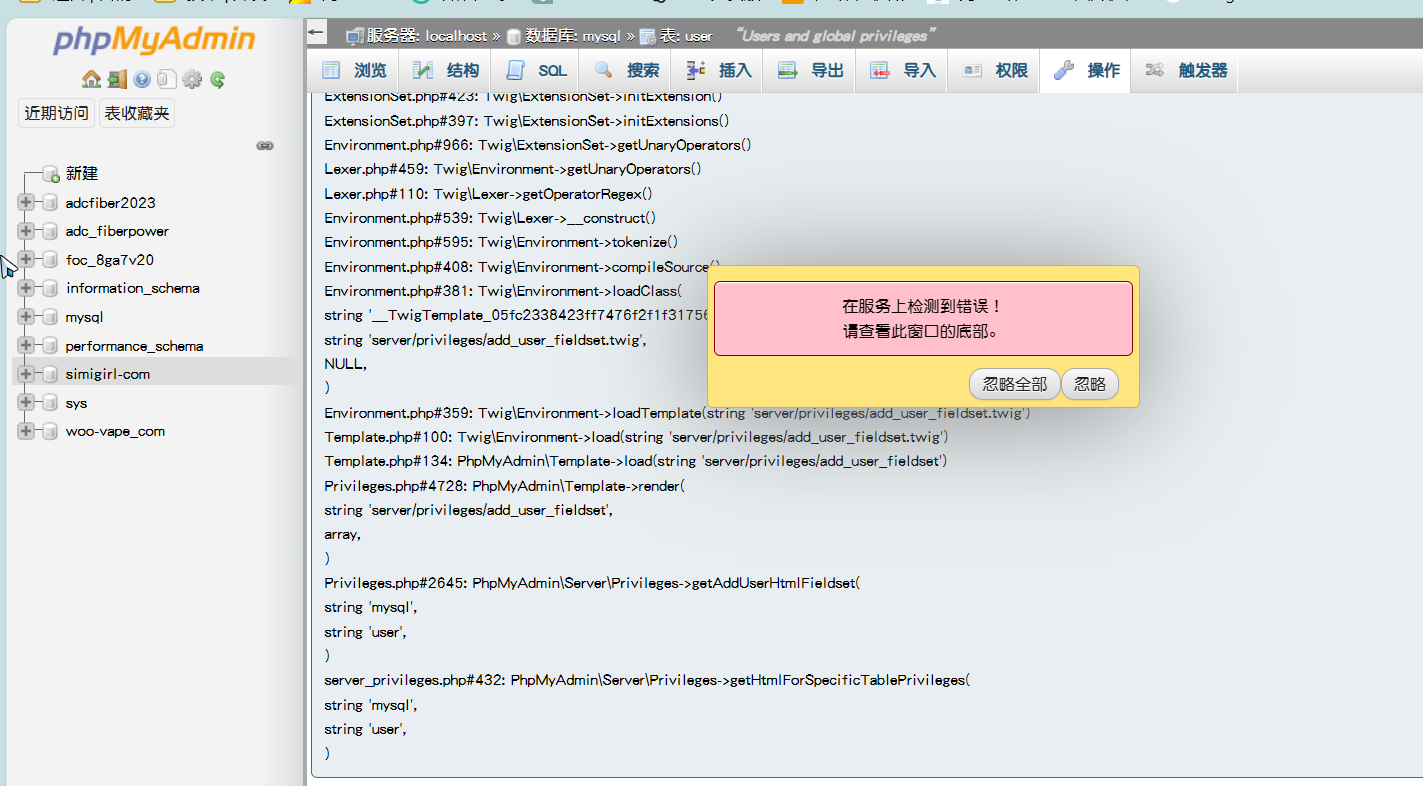
Task: Expand the information_schema database node
Action: [26, 288]
